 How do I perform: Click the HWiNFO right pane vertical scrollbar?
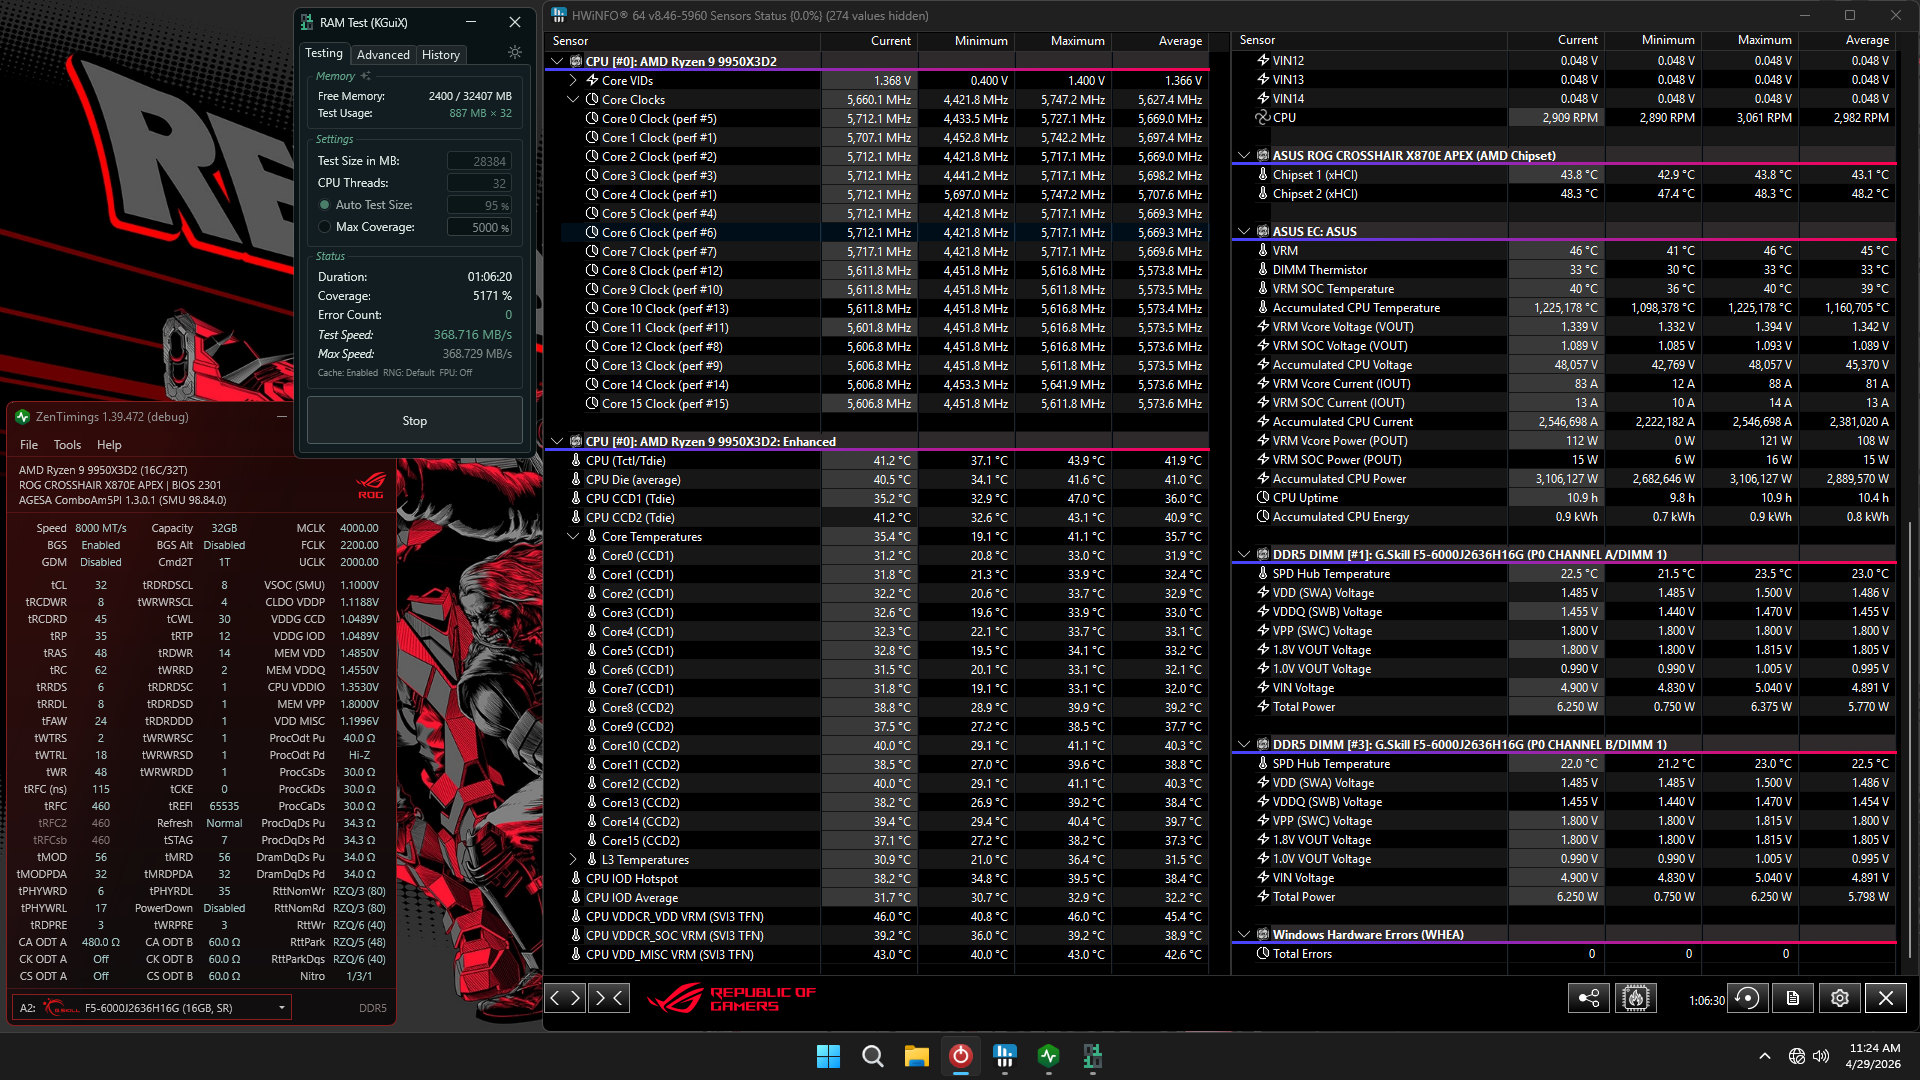click(1910, 740)
